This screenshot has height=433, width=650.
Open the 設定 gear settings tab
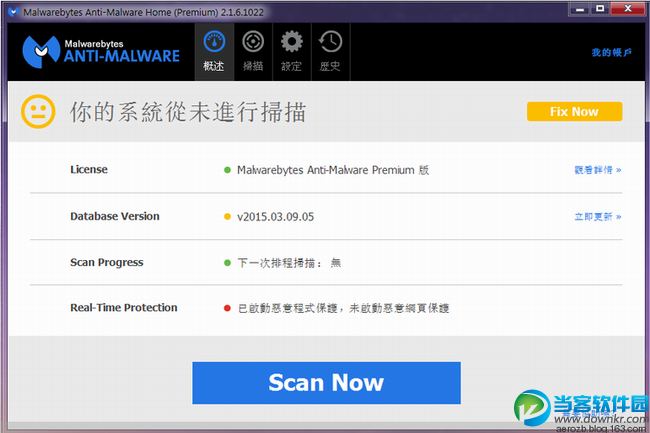coord(291,51)
